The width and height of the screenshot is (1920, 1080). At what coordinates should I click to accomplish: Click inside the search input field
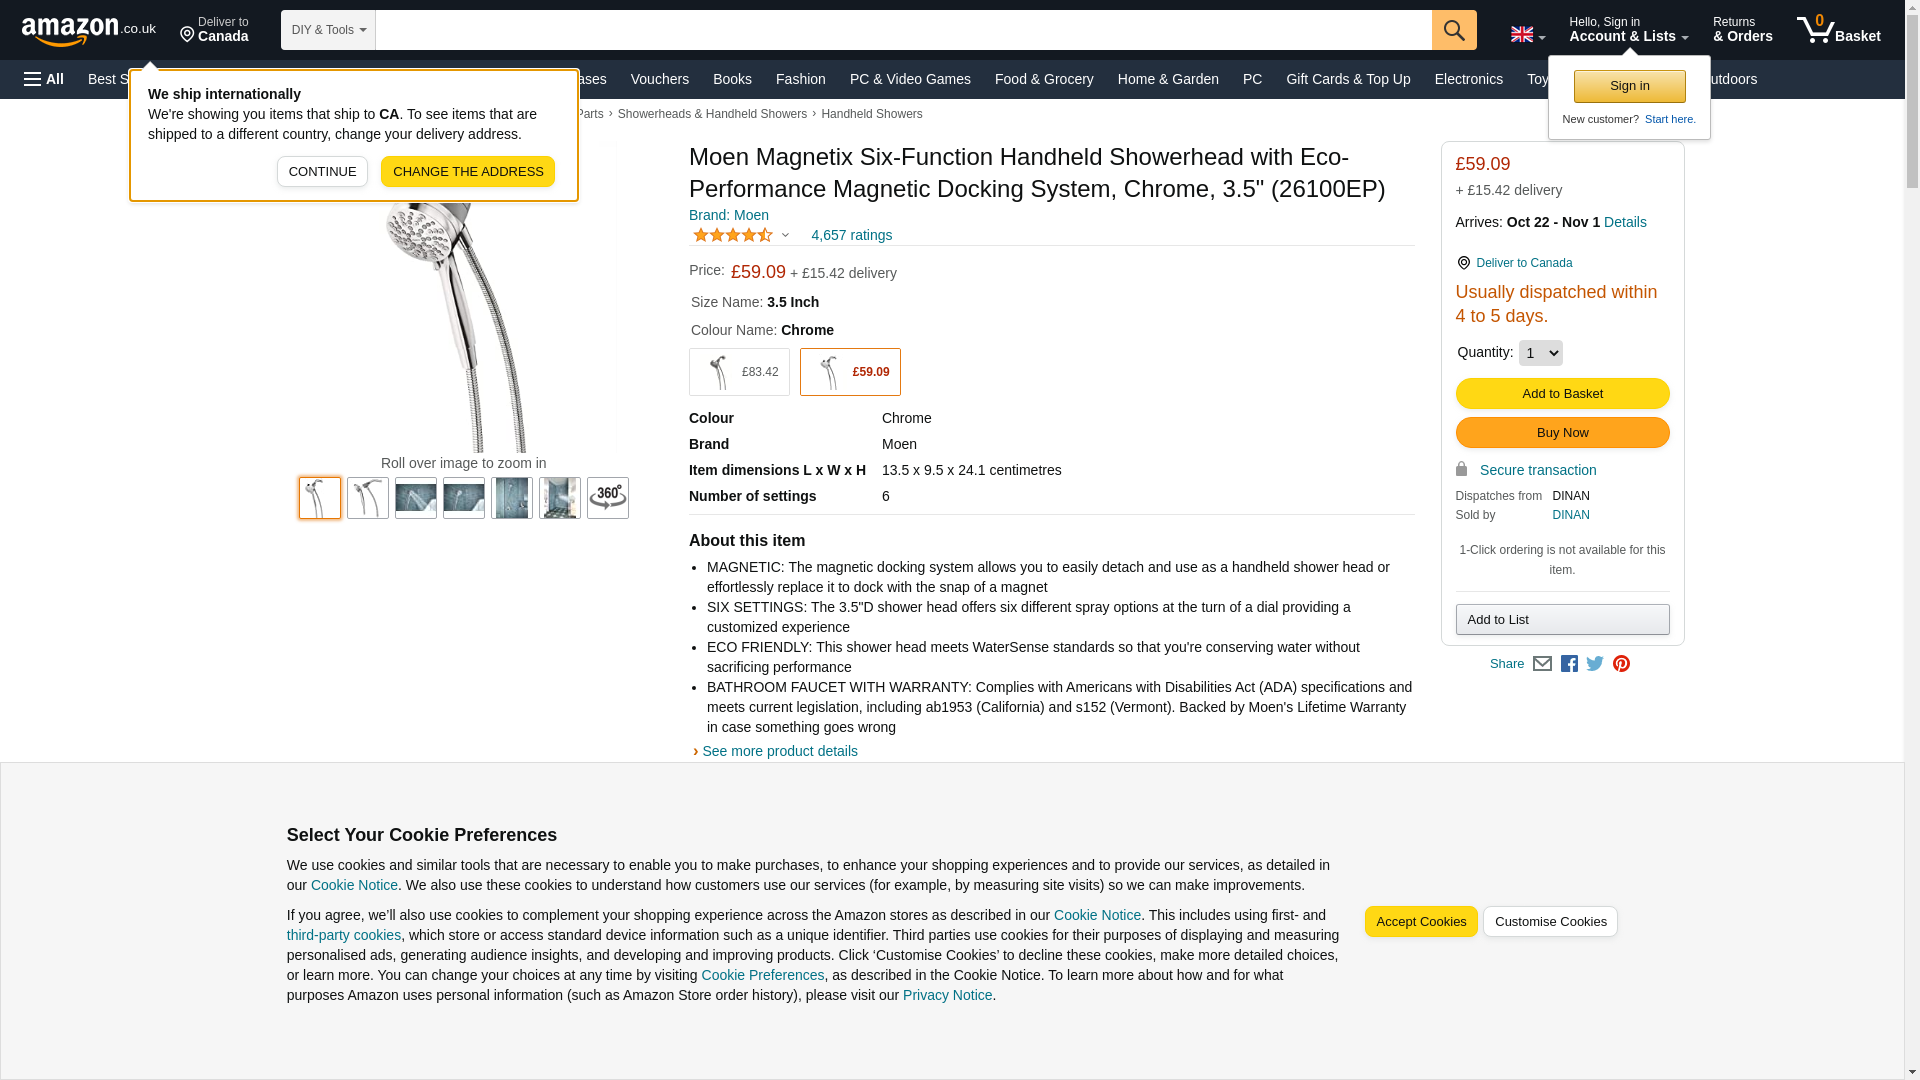point(902,30)
